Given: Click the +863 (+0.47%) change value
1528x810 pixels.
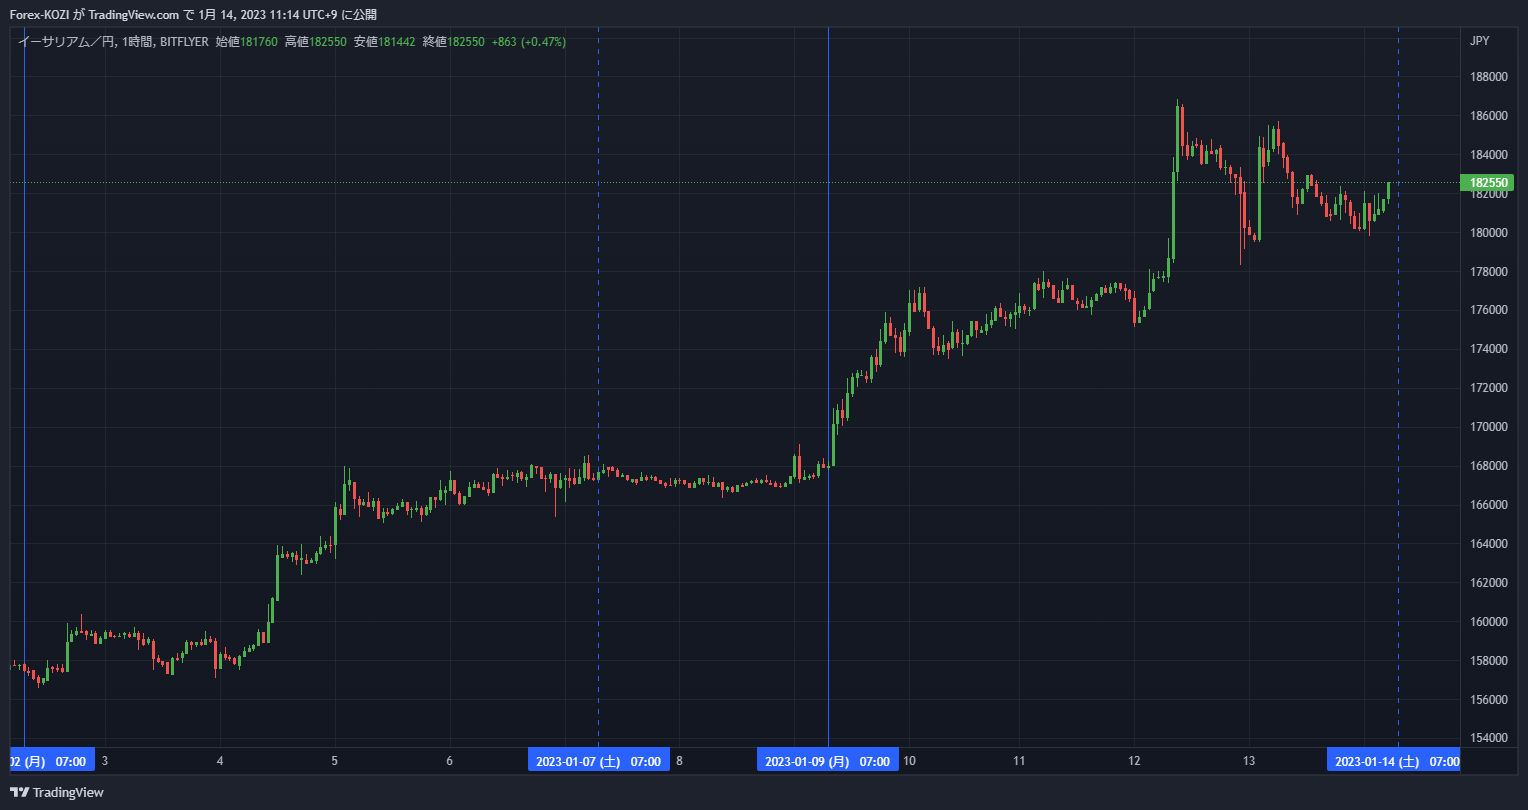Looking at the screenshot, I should [x=529, y=42].
